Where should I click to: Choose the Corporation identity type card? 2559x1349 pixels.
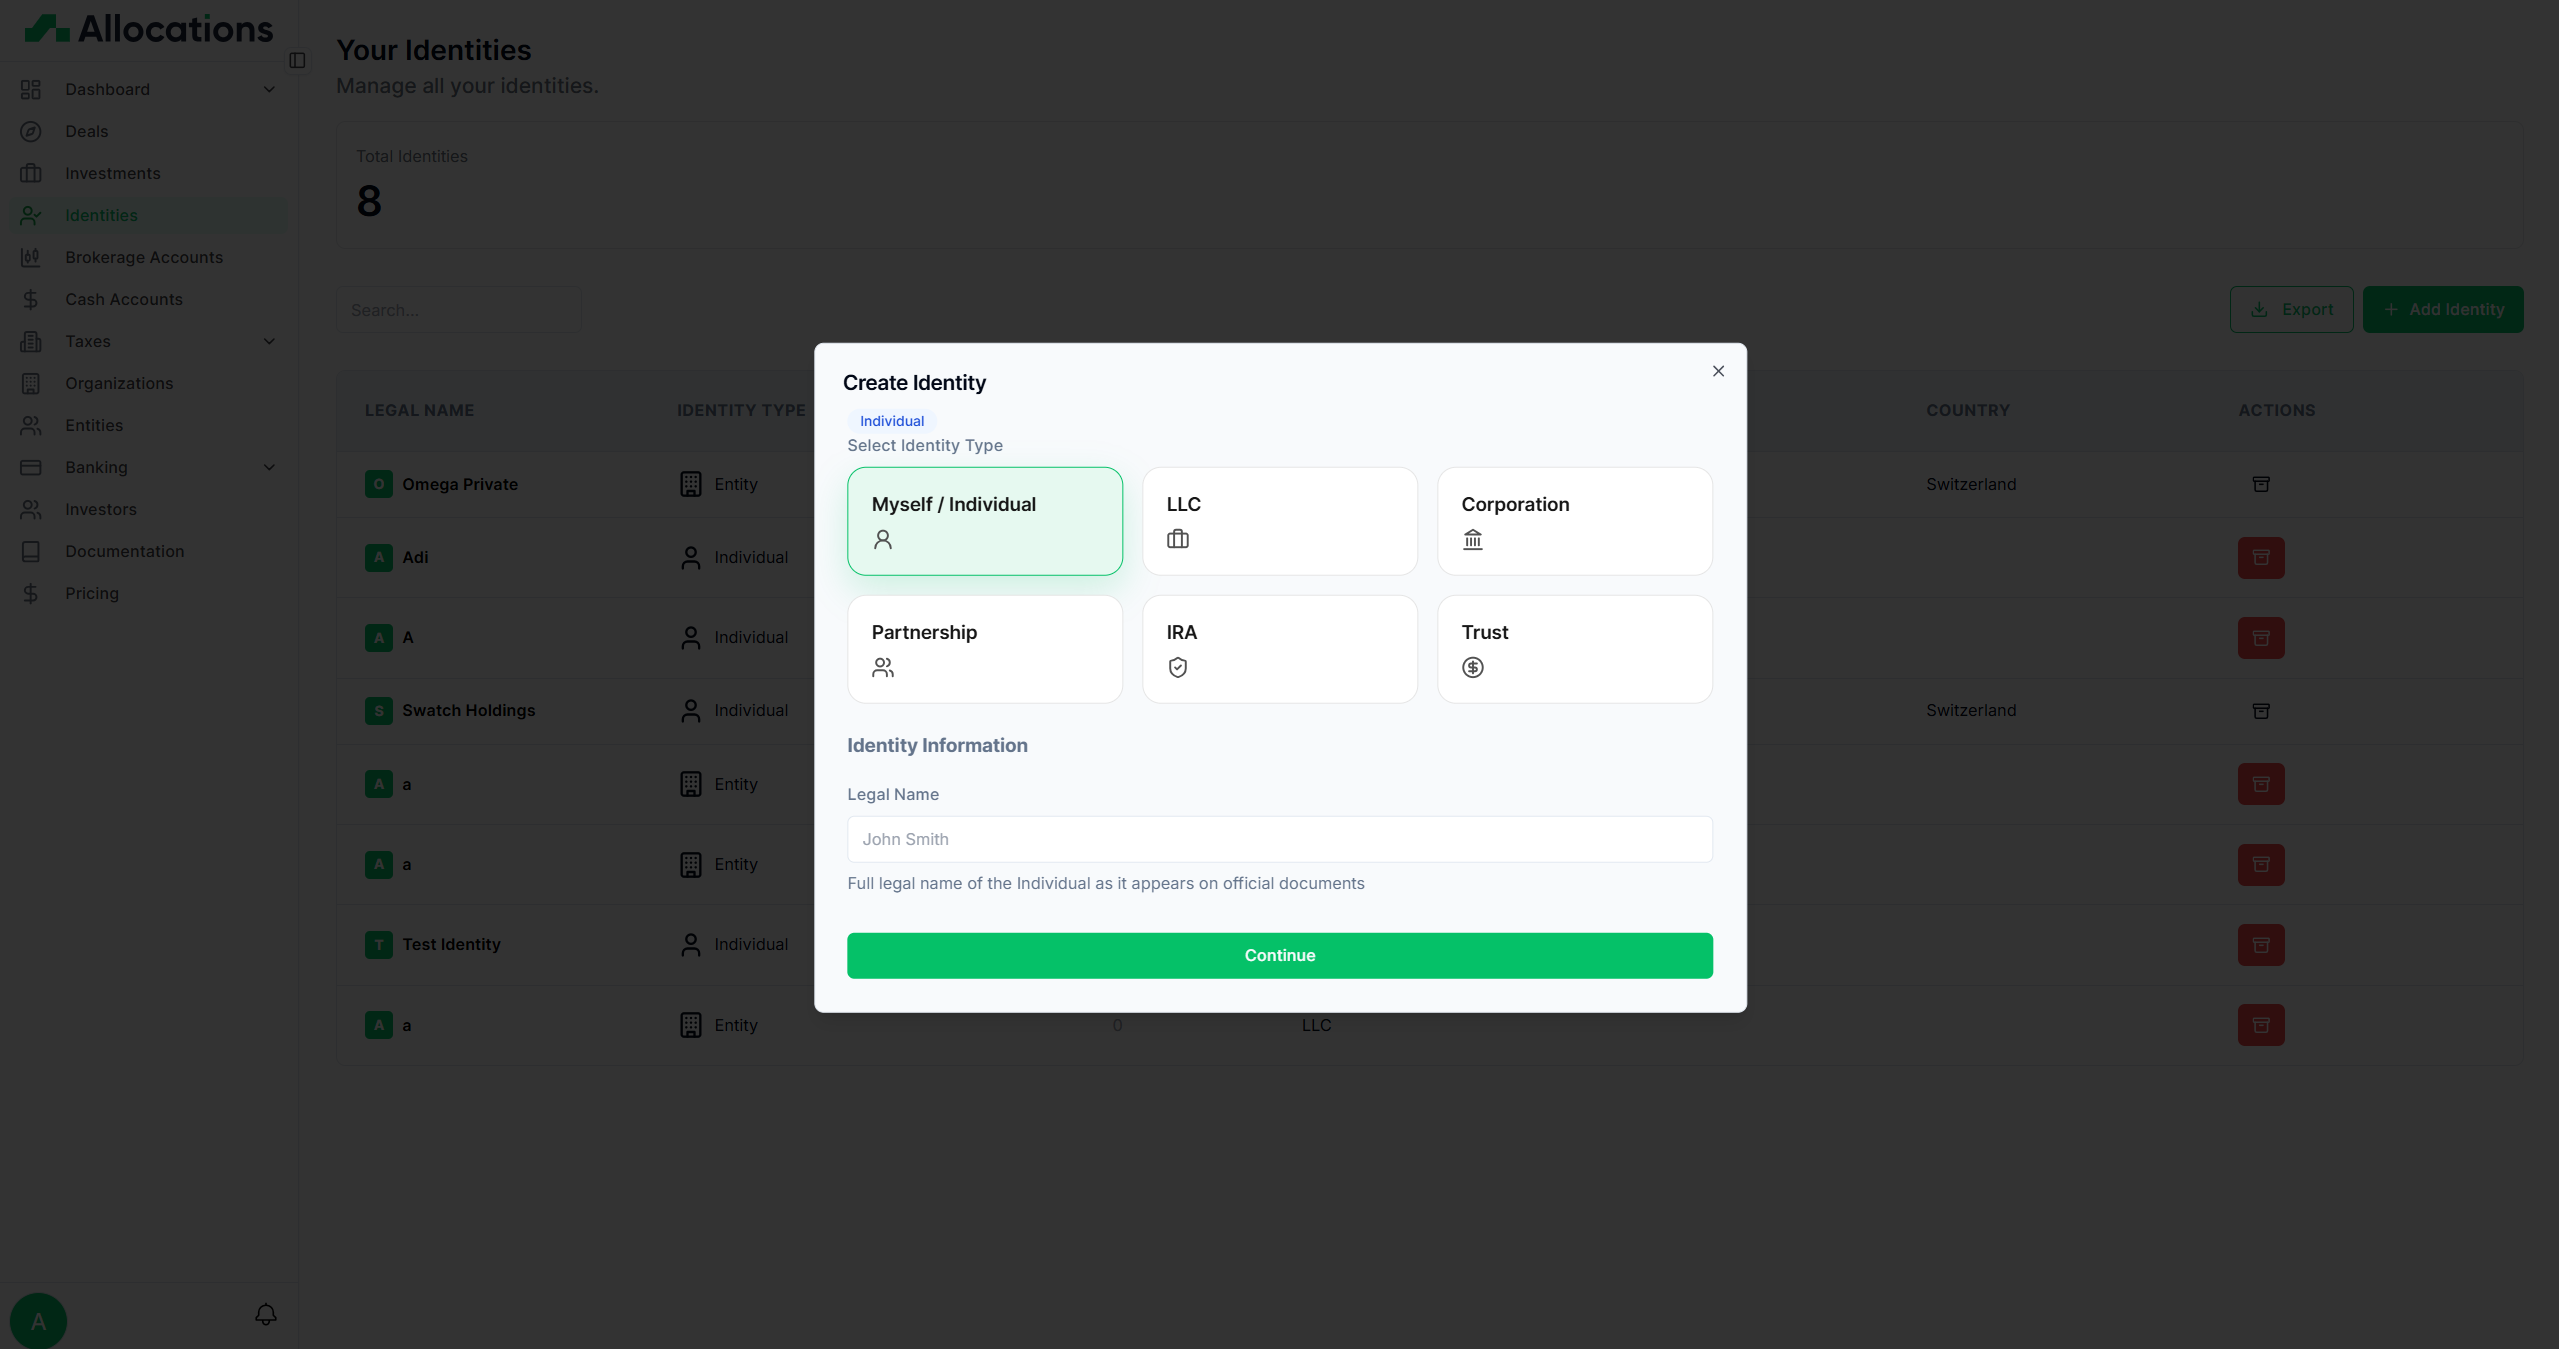click(x=1574, y=521)
